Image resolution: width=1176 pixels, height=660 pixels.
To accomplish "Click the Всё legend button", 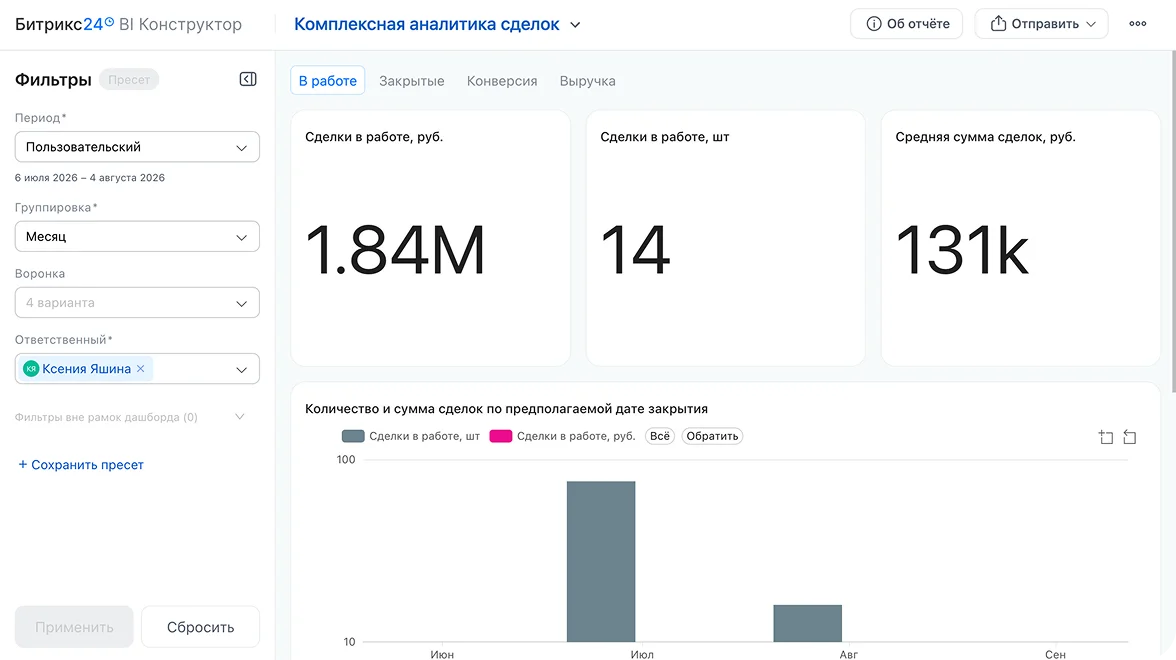I will click(660, 436).
